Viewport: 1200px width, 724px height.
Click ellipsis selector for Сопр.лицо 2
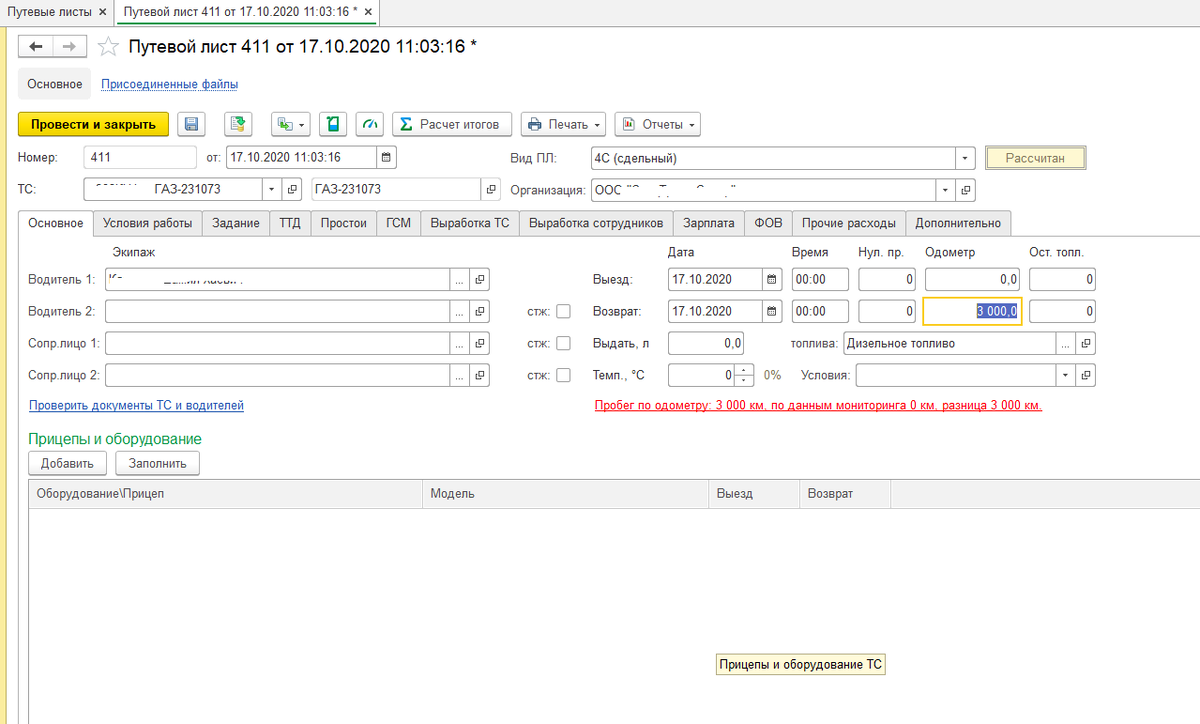point(459,375)
